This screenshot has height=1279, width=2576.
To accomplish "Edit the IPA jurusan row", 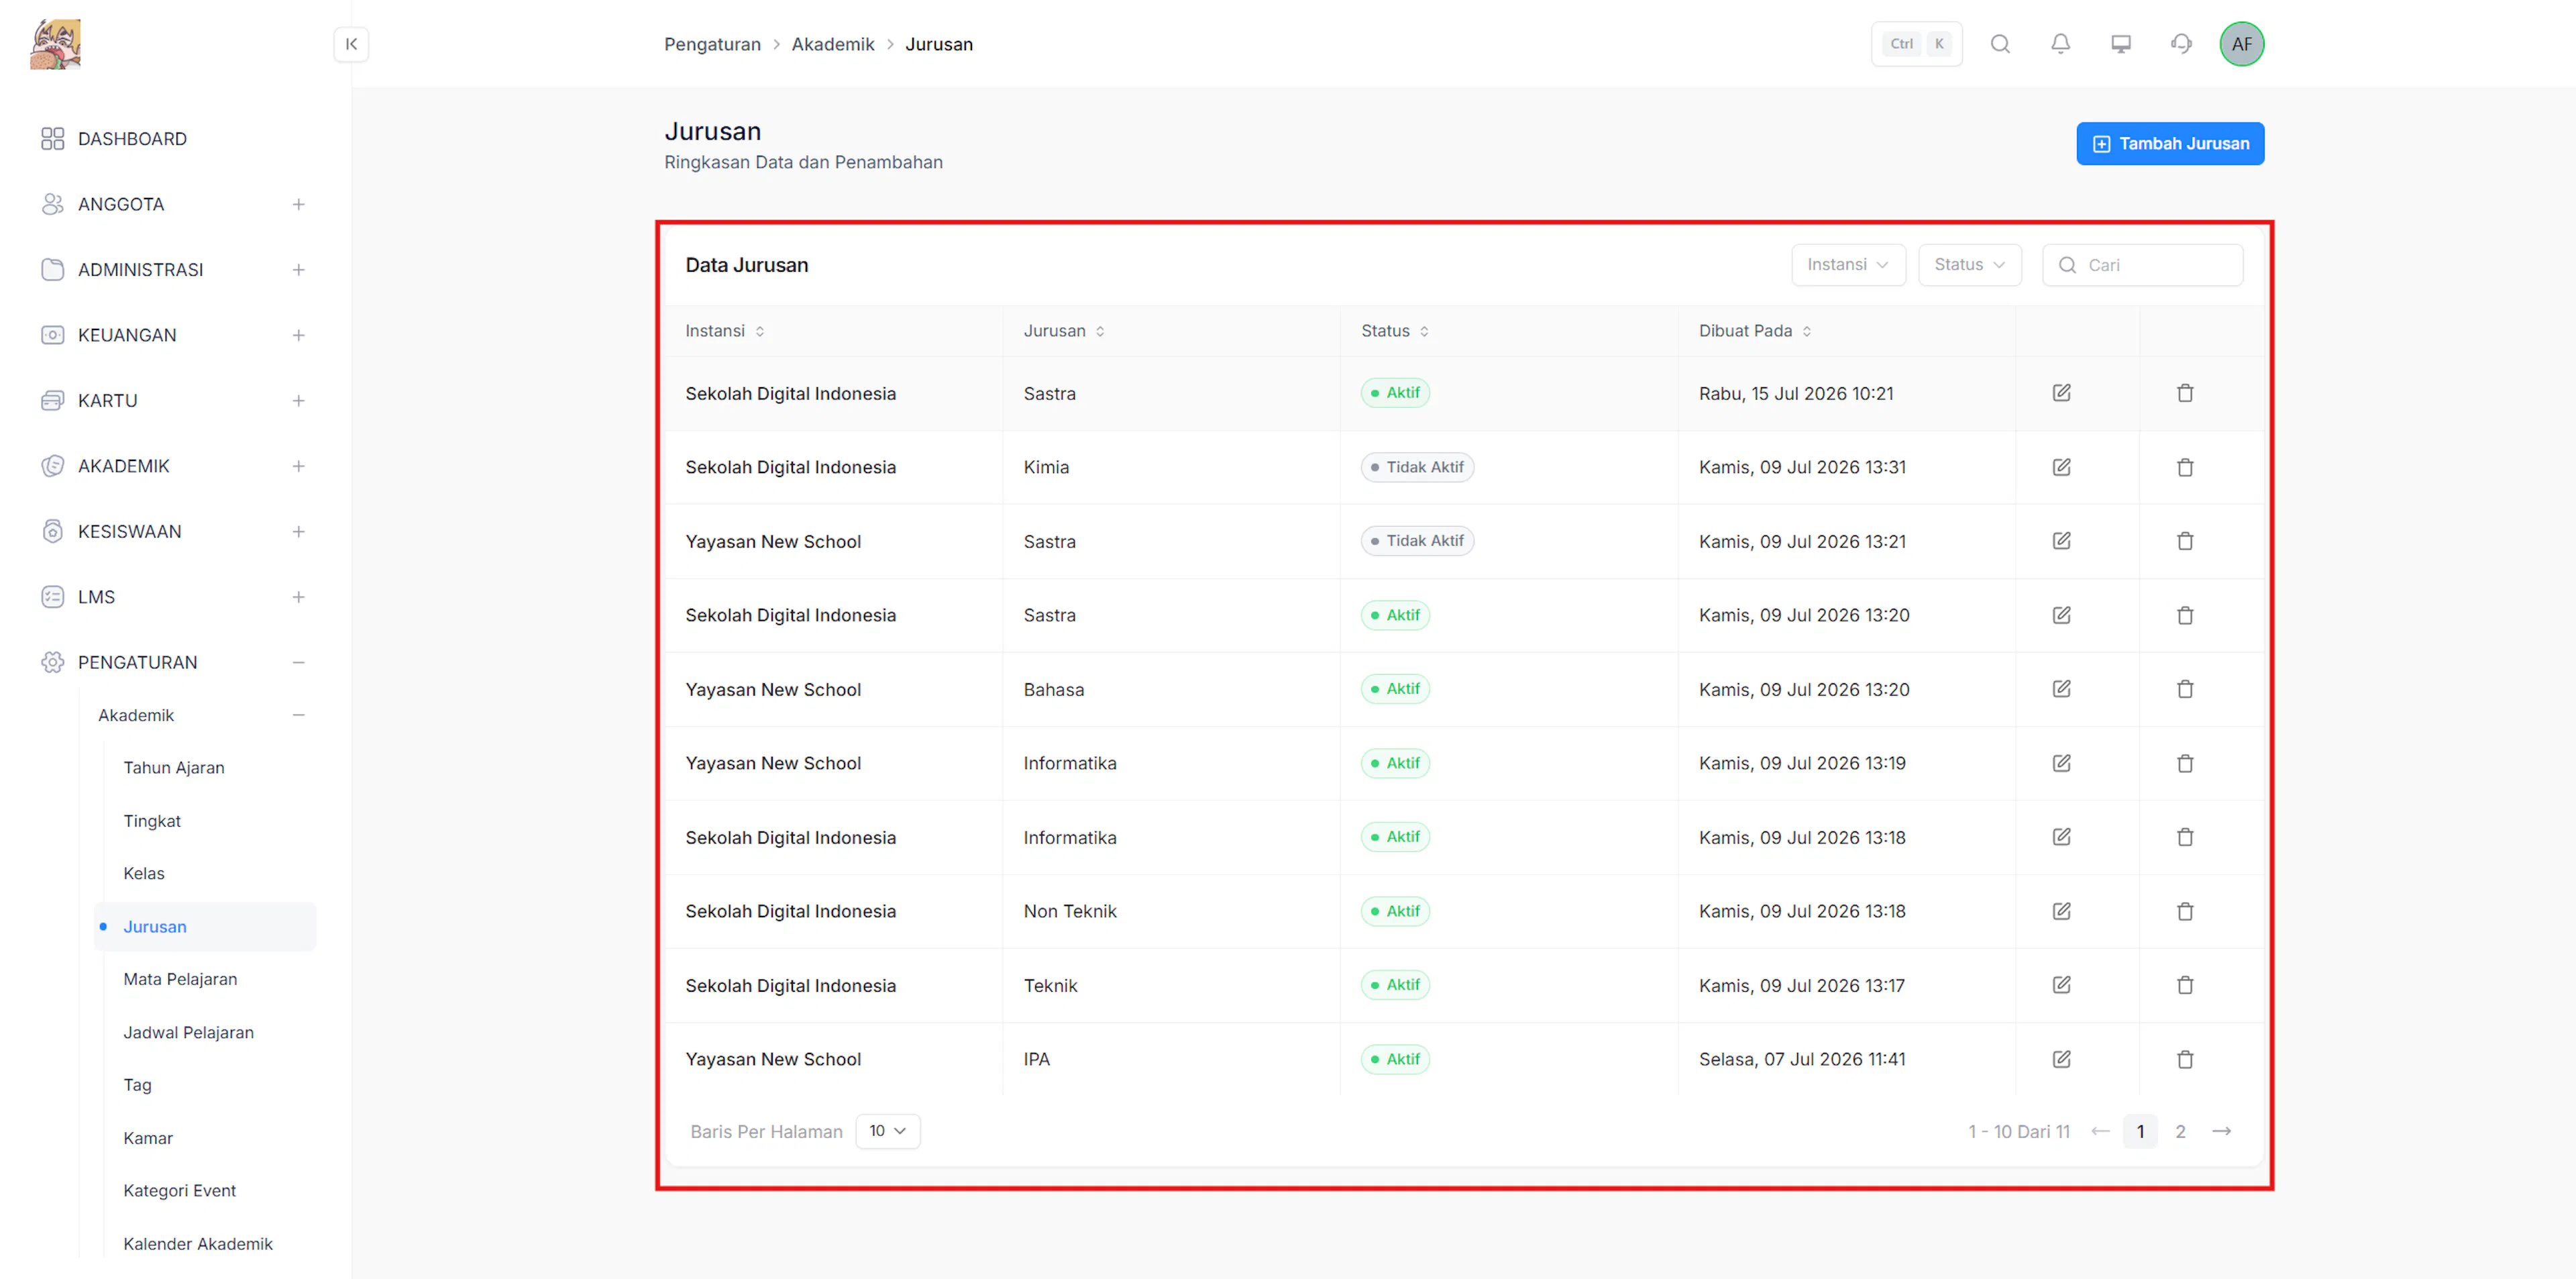I will point(2061,1059).
